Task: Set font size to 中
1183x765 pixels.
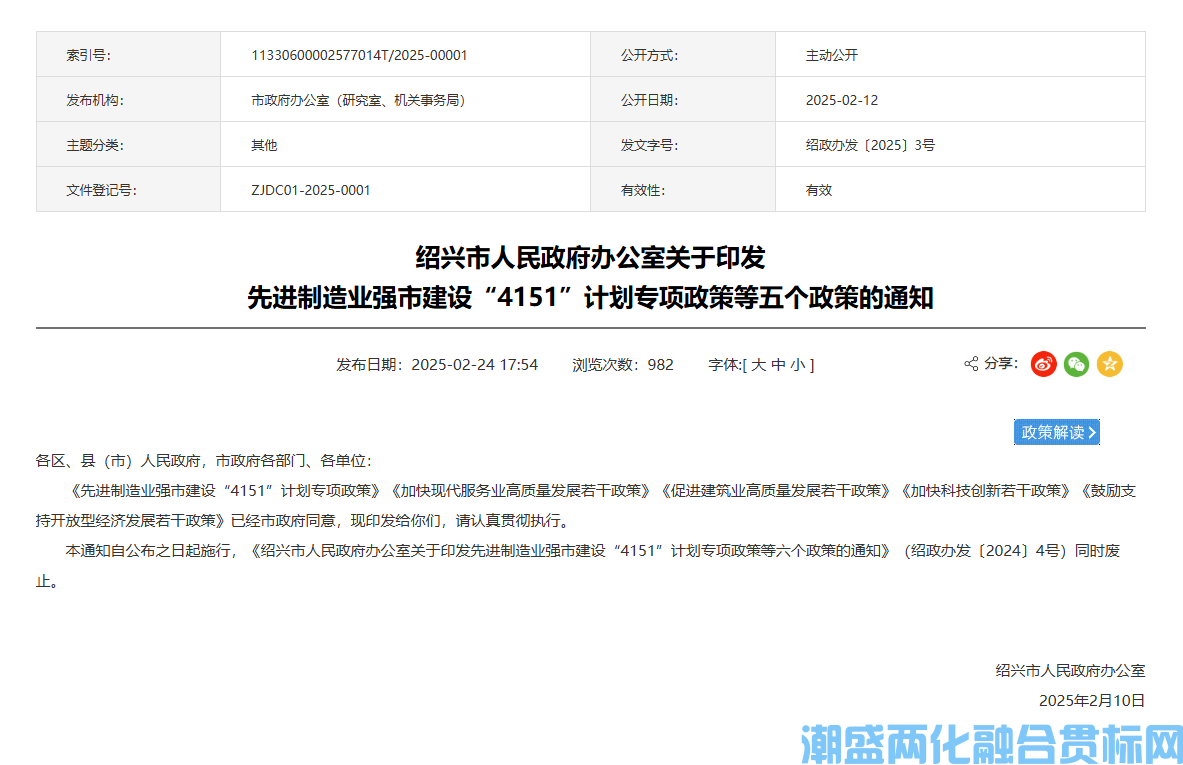Action: [778, 365]
